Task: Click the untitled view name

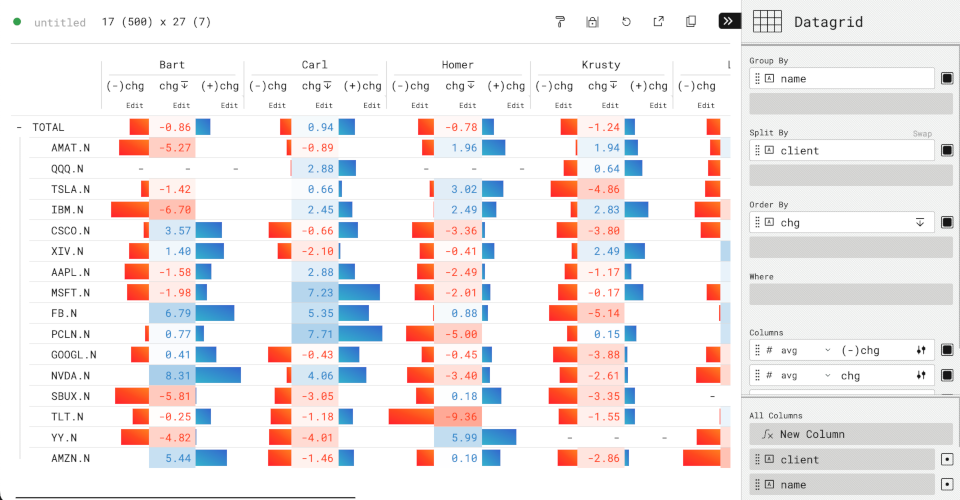Action: tap(60, 22)
